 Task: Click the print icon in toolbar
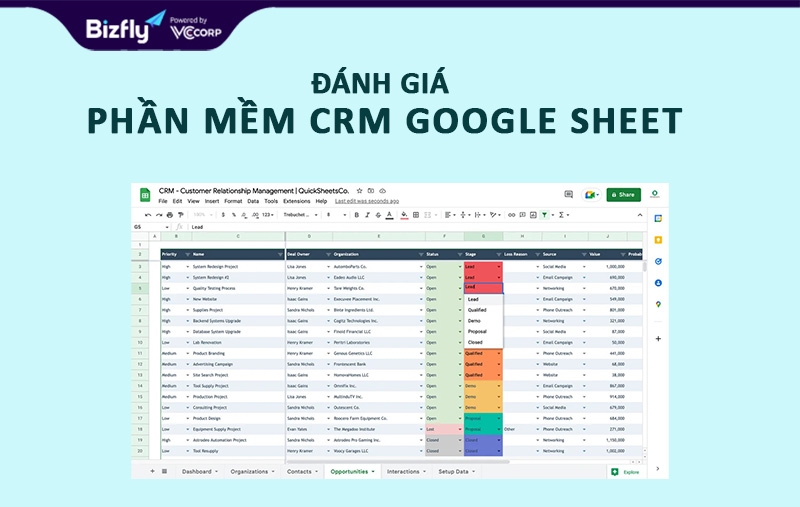coord(169,214)
